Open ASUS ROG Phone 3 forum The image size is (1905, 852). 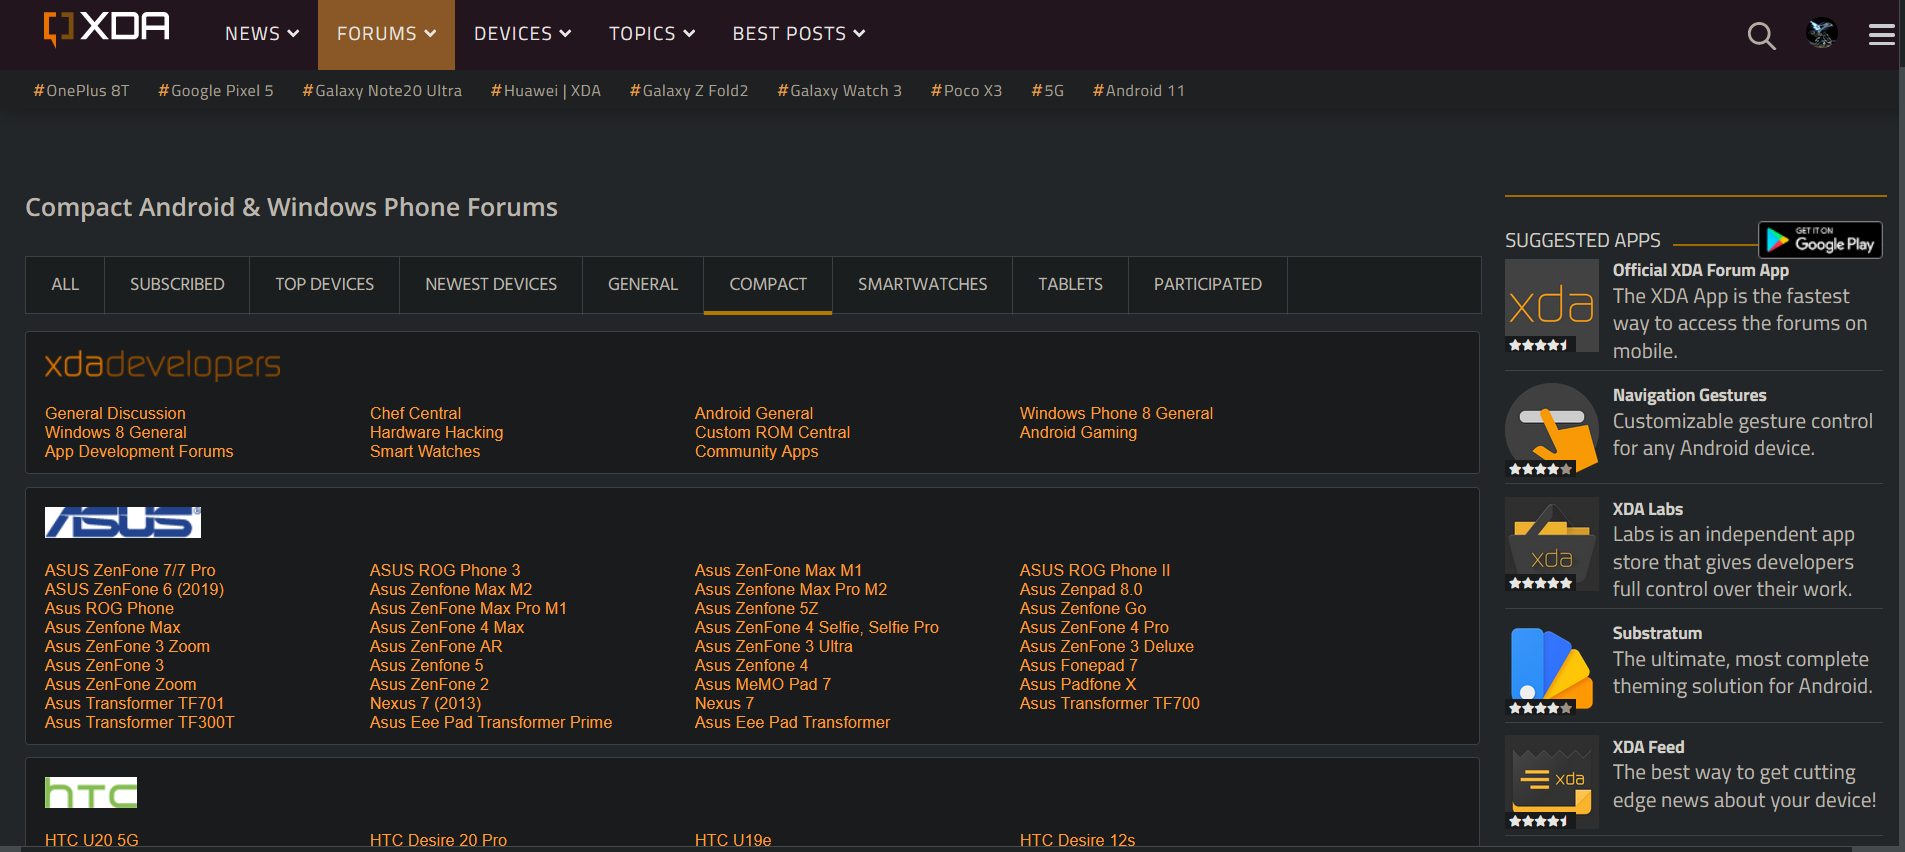pyautogui.click(x=445, y=570)
